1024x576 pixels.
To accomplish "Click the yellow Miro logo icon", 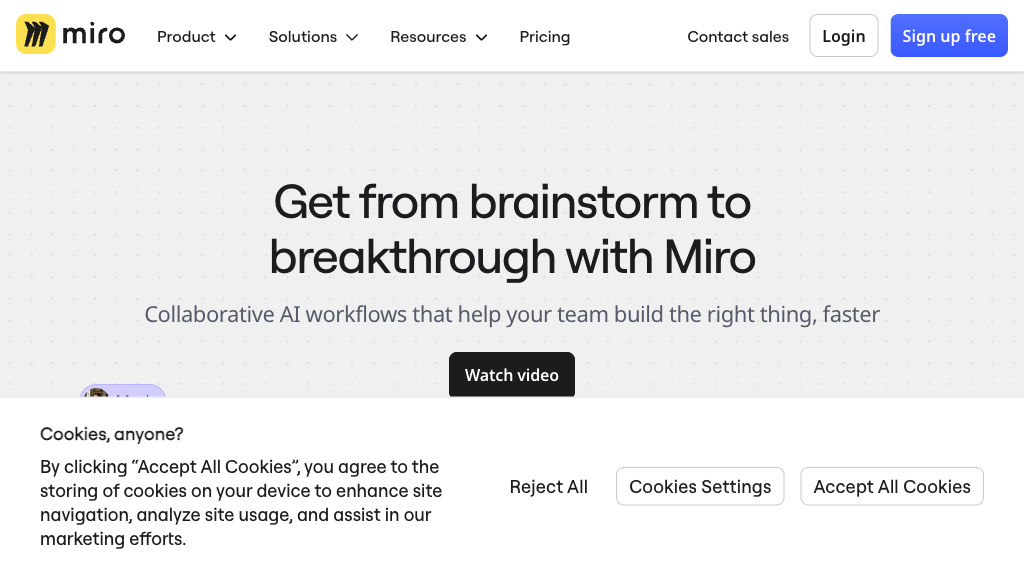I will click(x=35, y=35).
